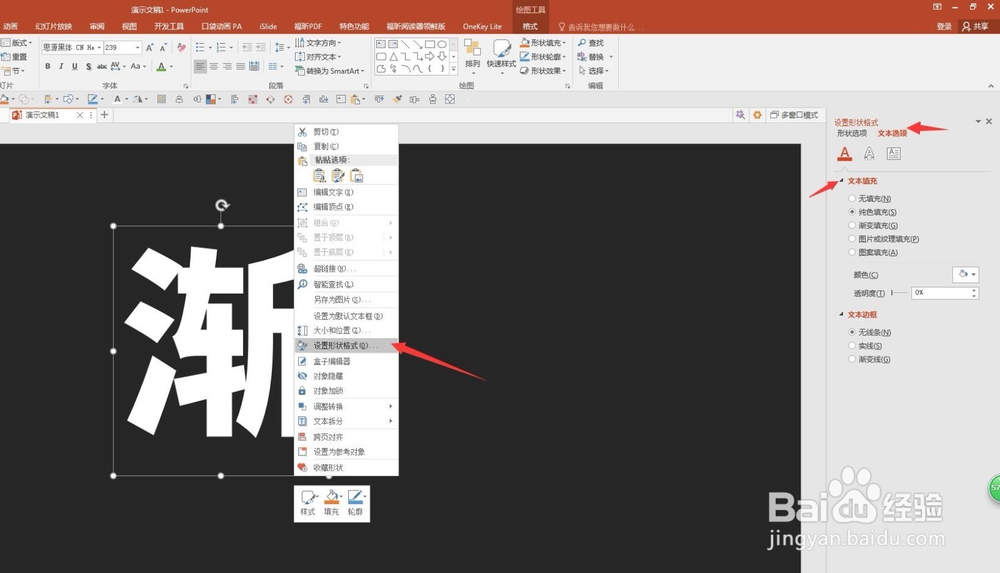Open the iSlide ribbon tab

268,26
